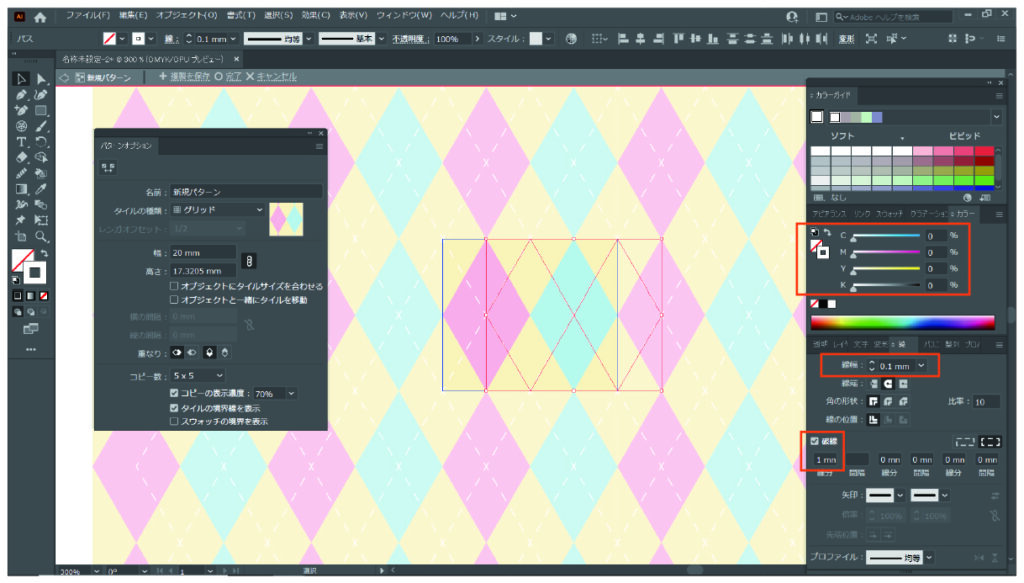Image resolution: width=1024 pixels, height=583 pixels.
Task: Select the Selection tool arrow
Action: pos(21,79)
